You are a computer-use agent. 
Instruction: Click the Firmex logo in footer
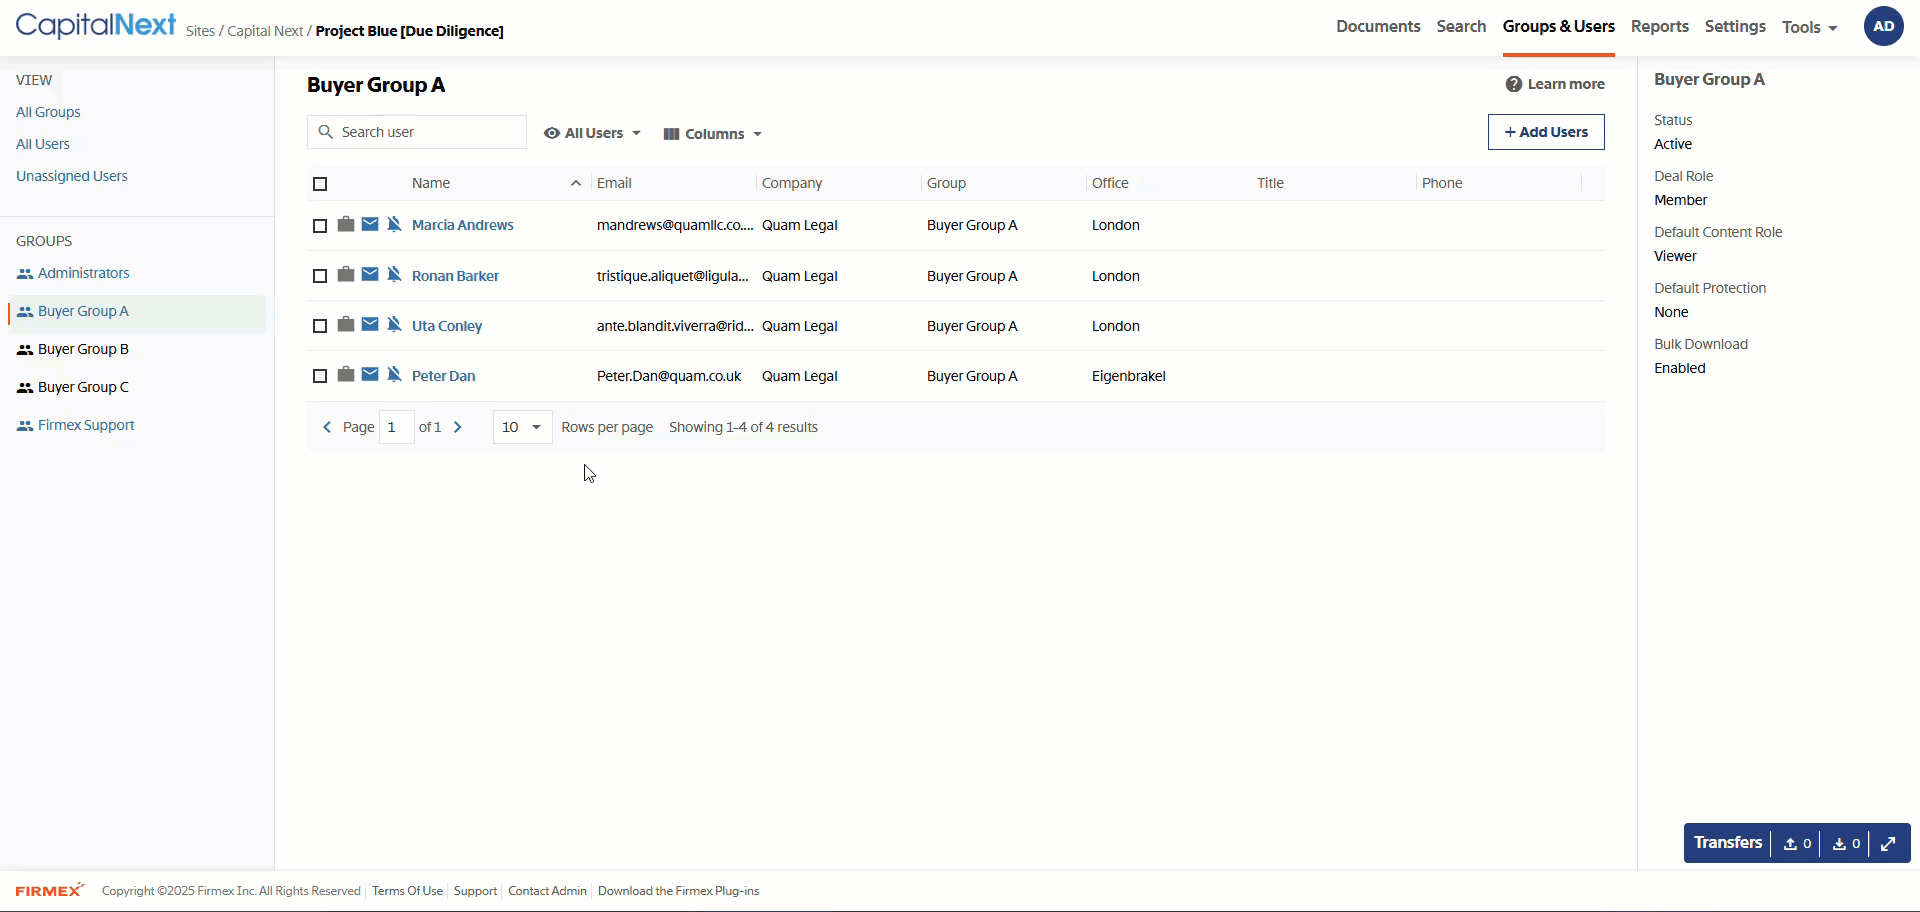point(50,890)
